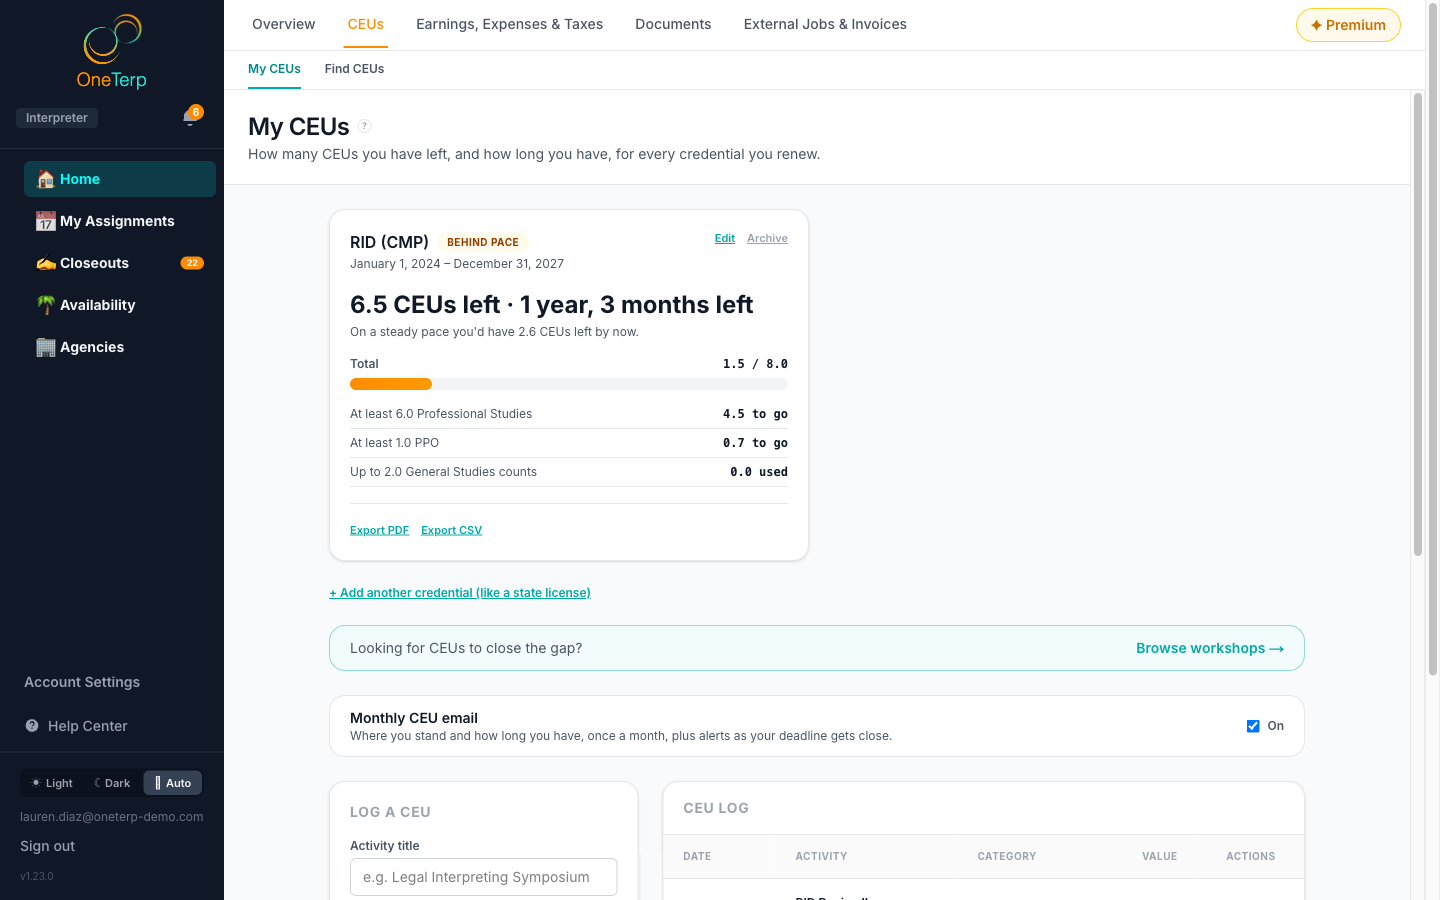The width and height of the screenshot is (1440, 900).
Task: Click the ACTIVITY column header
Action: point(821,856)
